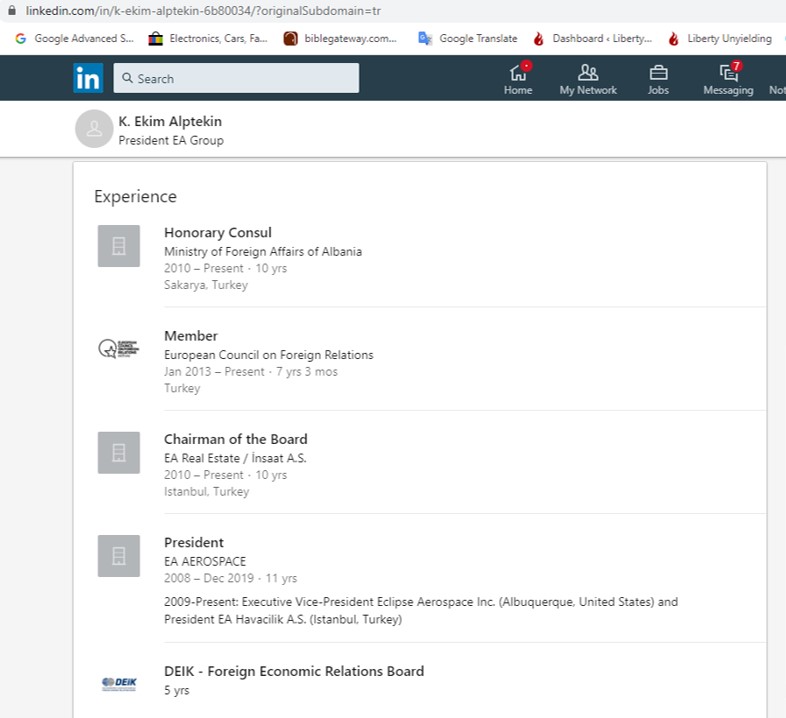Open the Member position title

[190, 336]
